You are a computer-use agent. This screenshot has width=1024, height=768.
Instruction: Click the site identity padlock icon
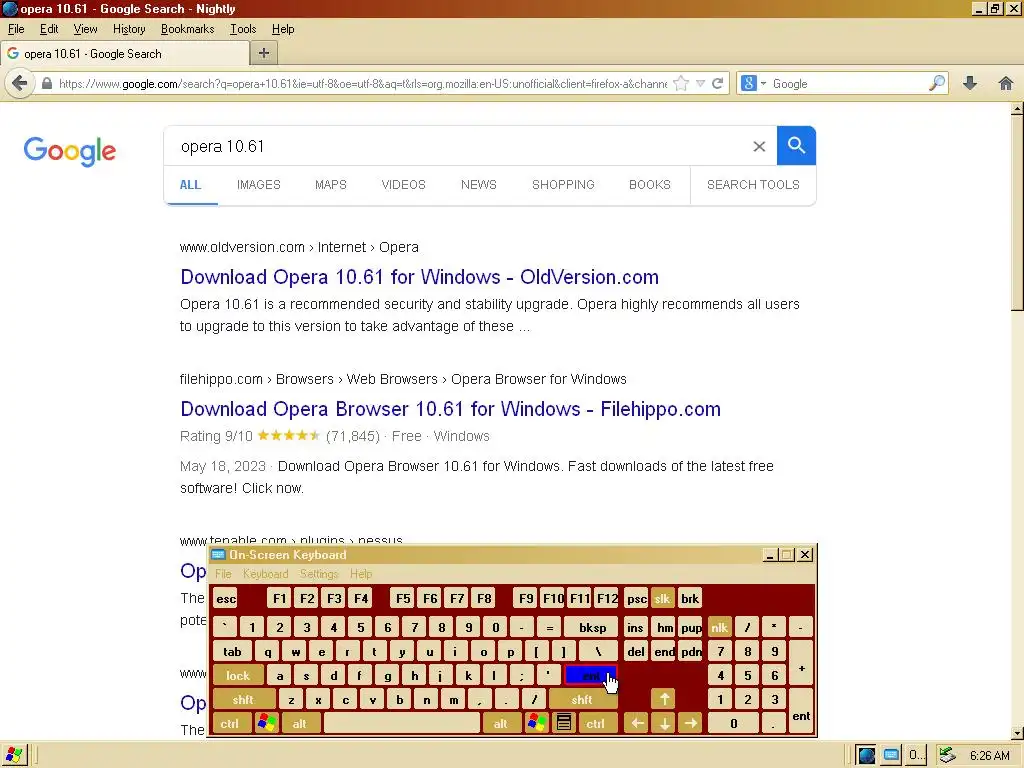coord(46,84)
